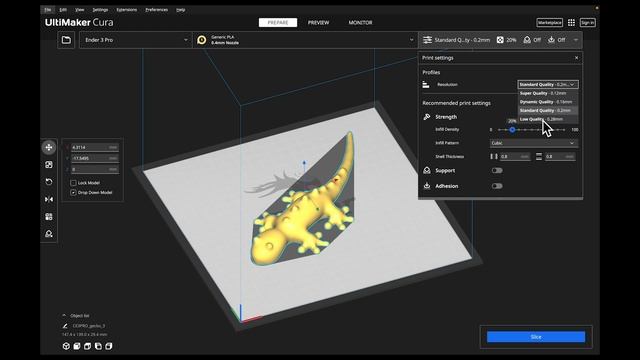Image resolution: width=640 pixels, height=360 pixels.
Task: Open the Settings menu
Action: 100,9
